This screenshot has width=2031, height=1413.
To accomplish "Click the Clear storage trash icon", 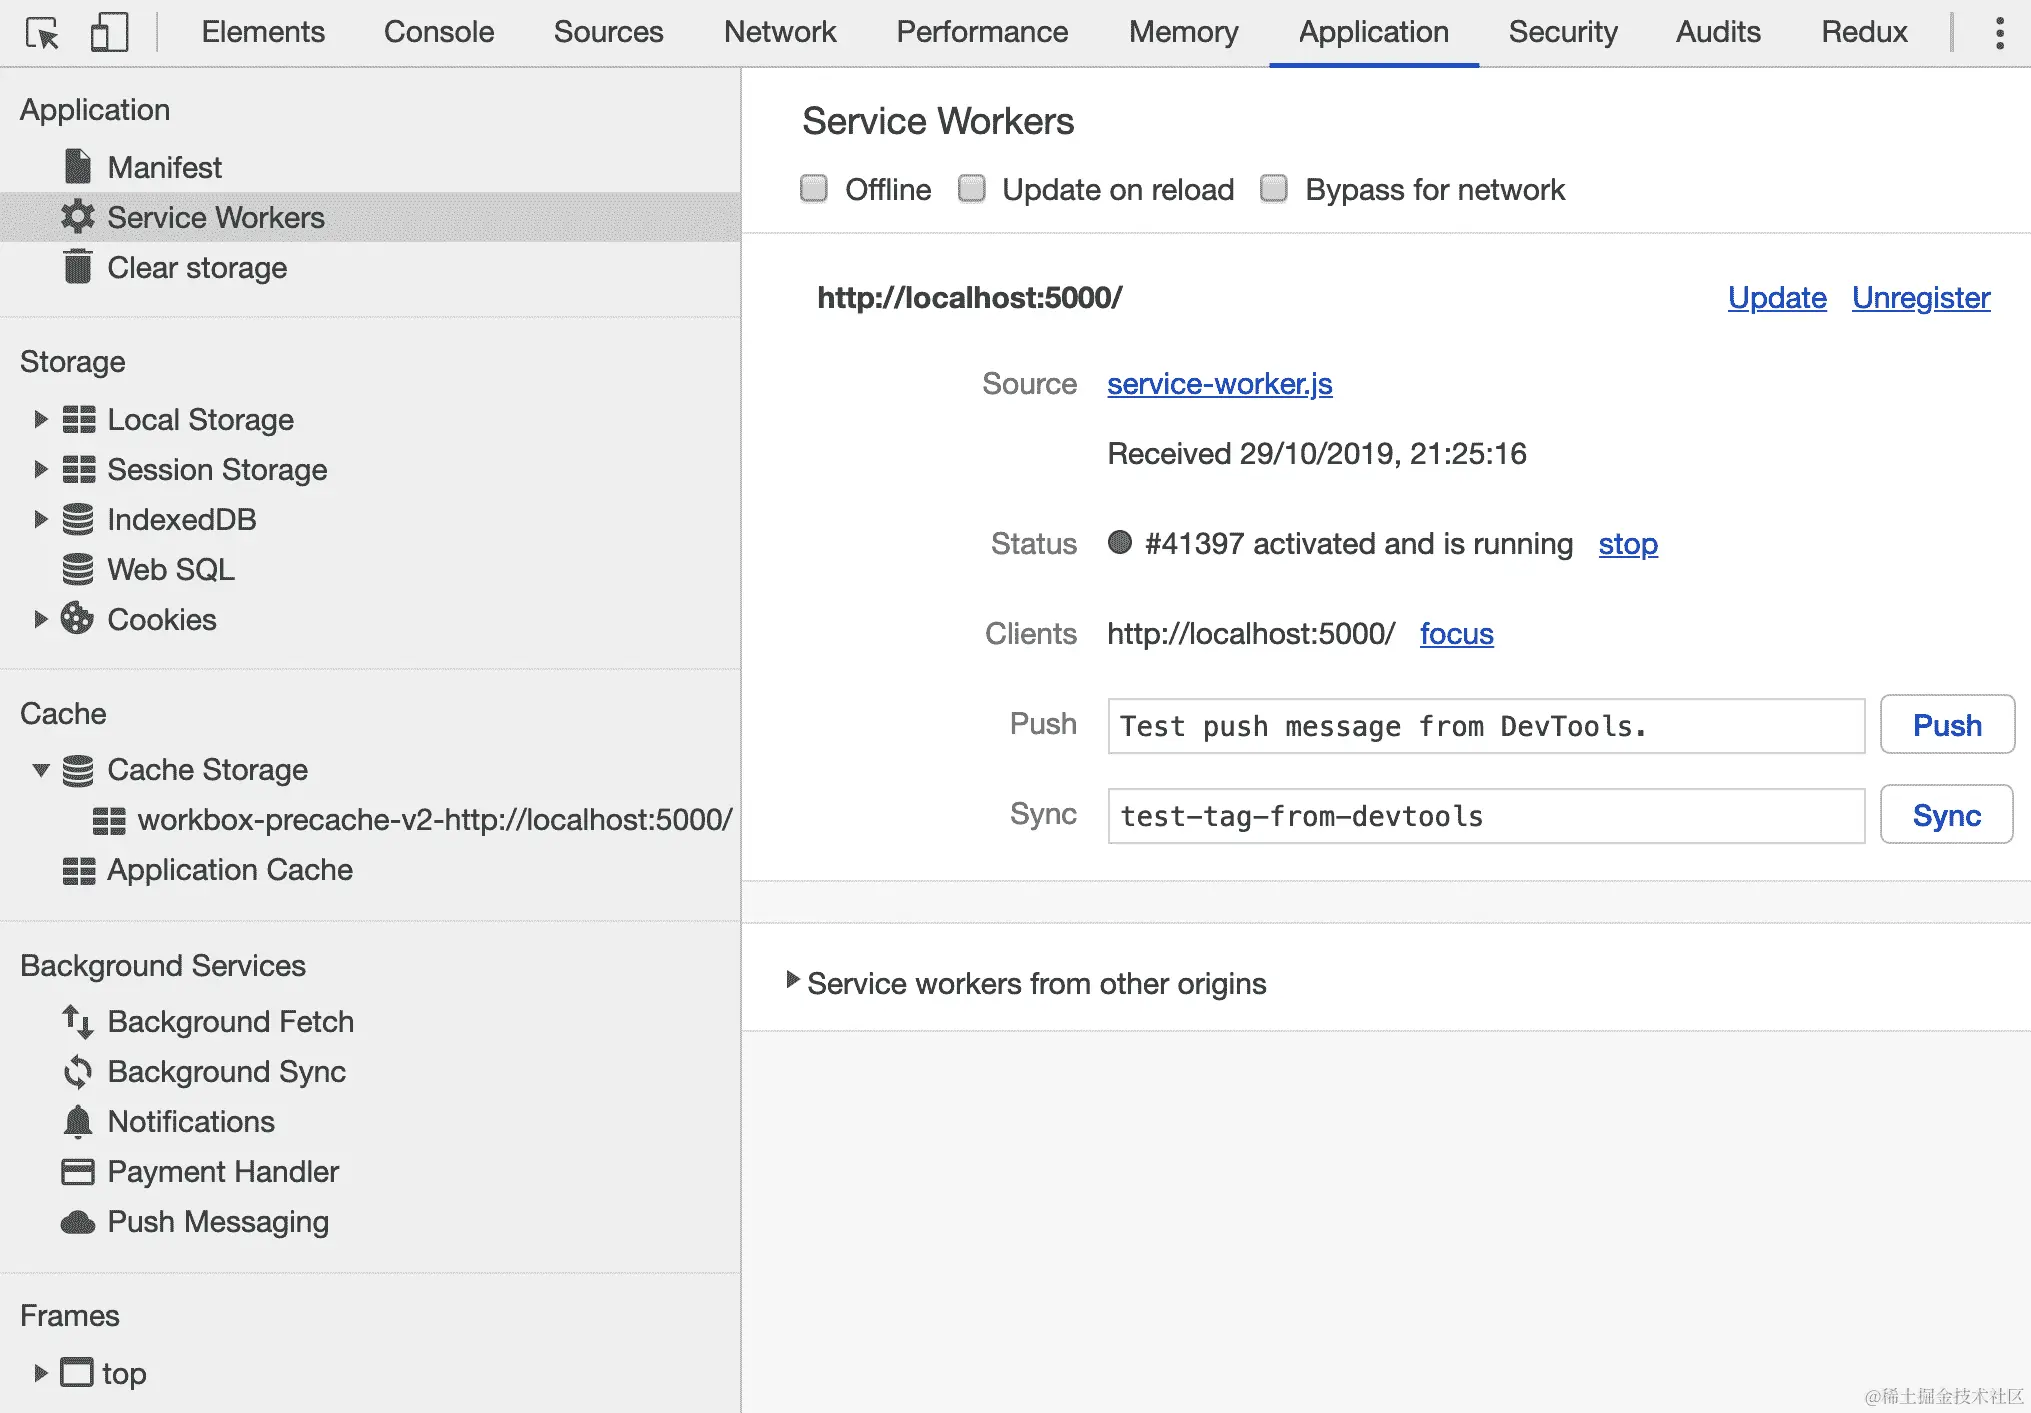I will point(77,267).
